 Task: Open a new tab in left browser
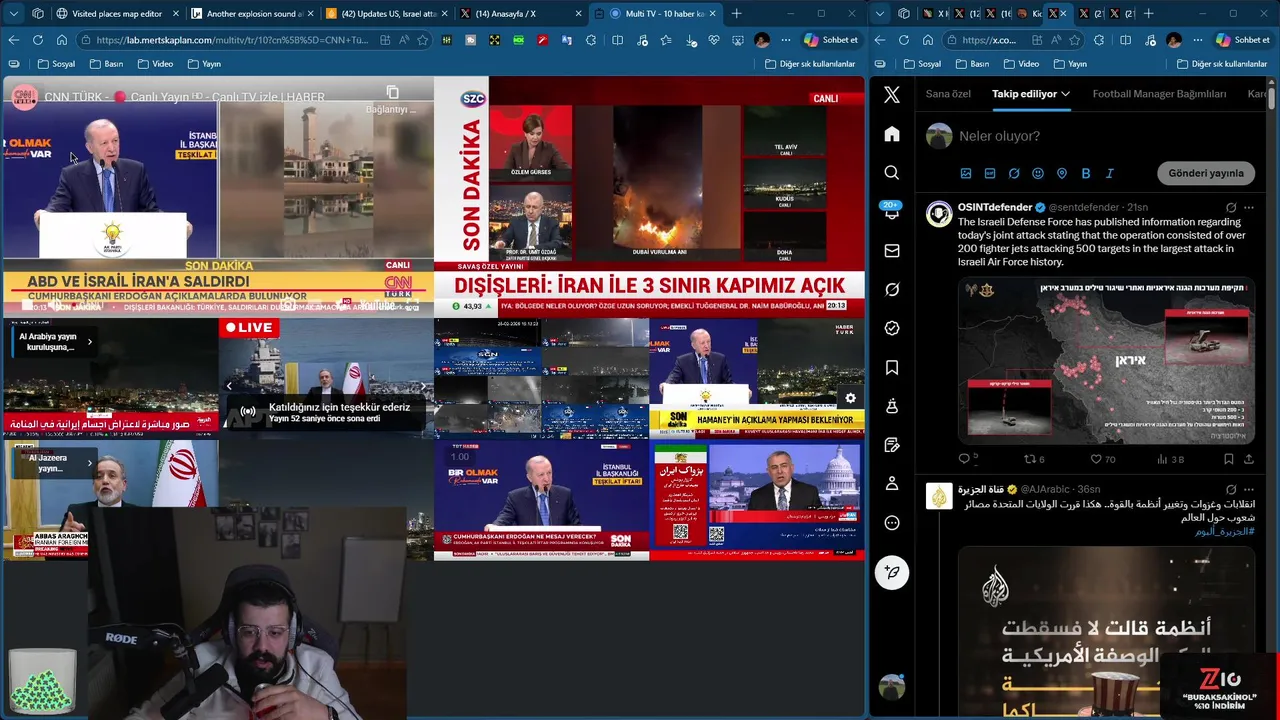point(737,13)
